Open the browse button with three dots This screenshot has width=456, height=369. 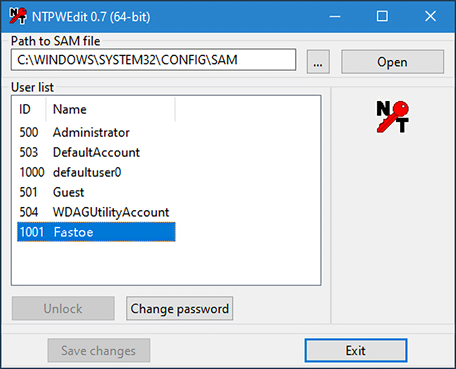pos(318,62)
